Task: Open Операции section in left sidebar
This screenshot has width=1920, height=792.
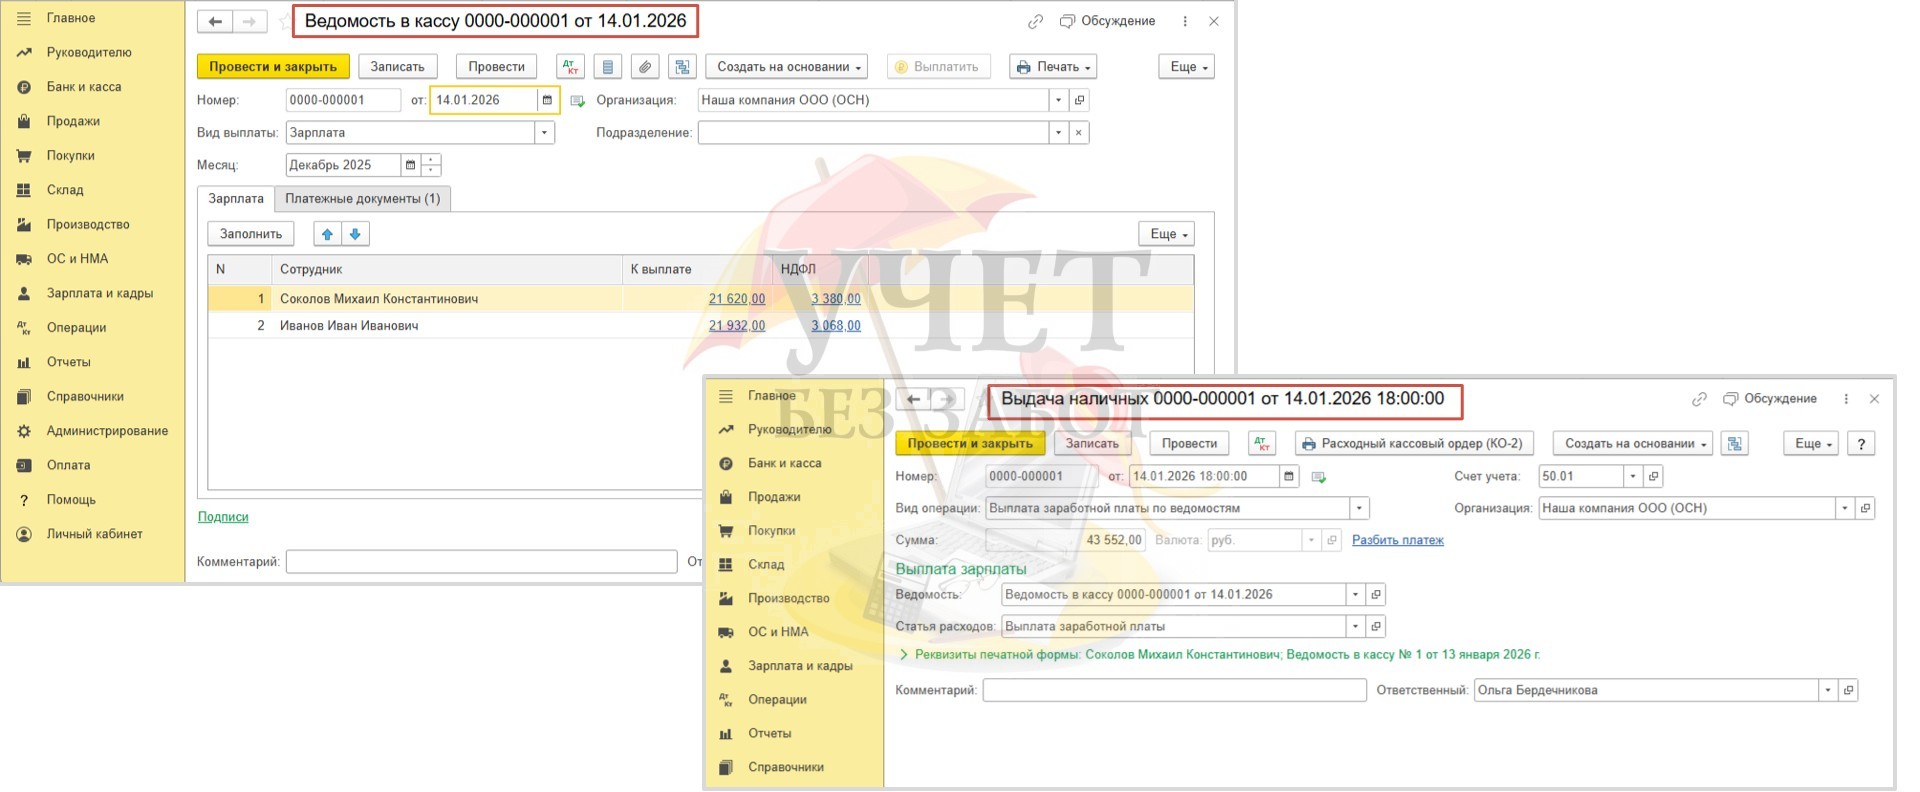Action: (x=76, y=328)
